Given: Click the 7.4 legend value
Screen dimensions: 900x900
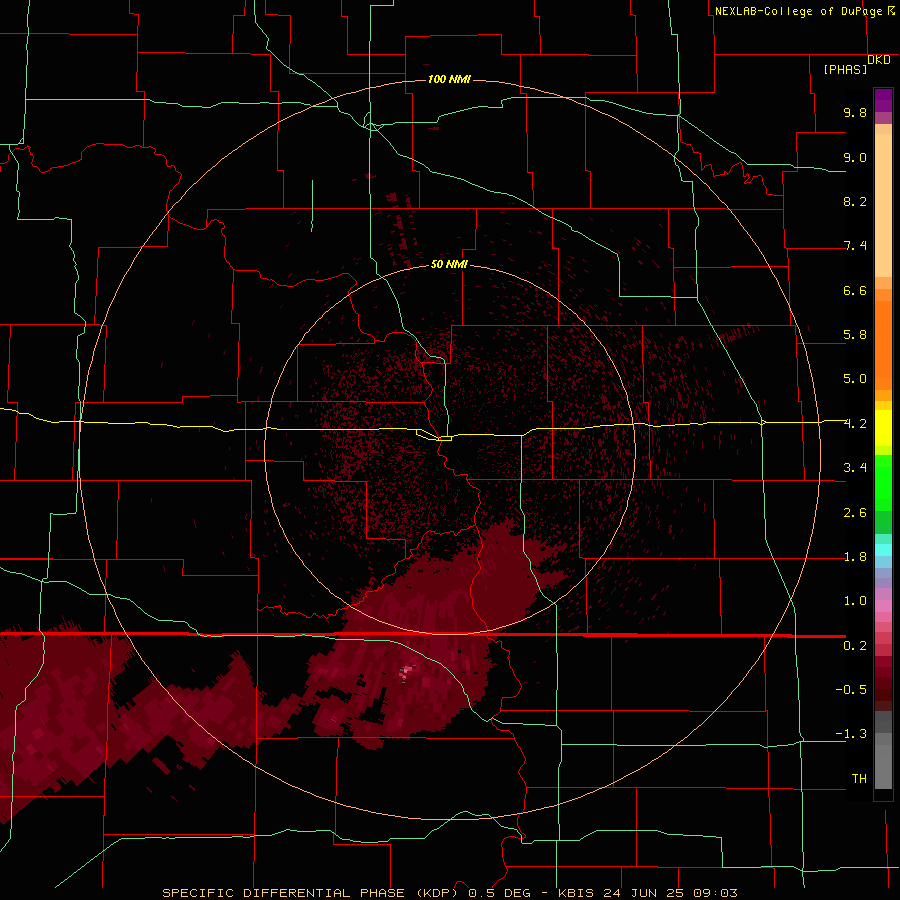Looking at the screenshot, I should click(x=855, y=246).
